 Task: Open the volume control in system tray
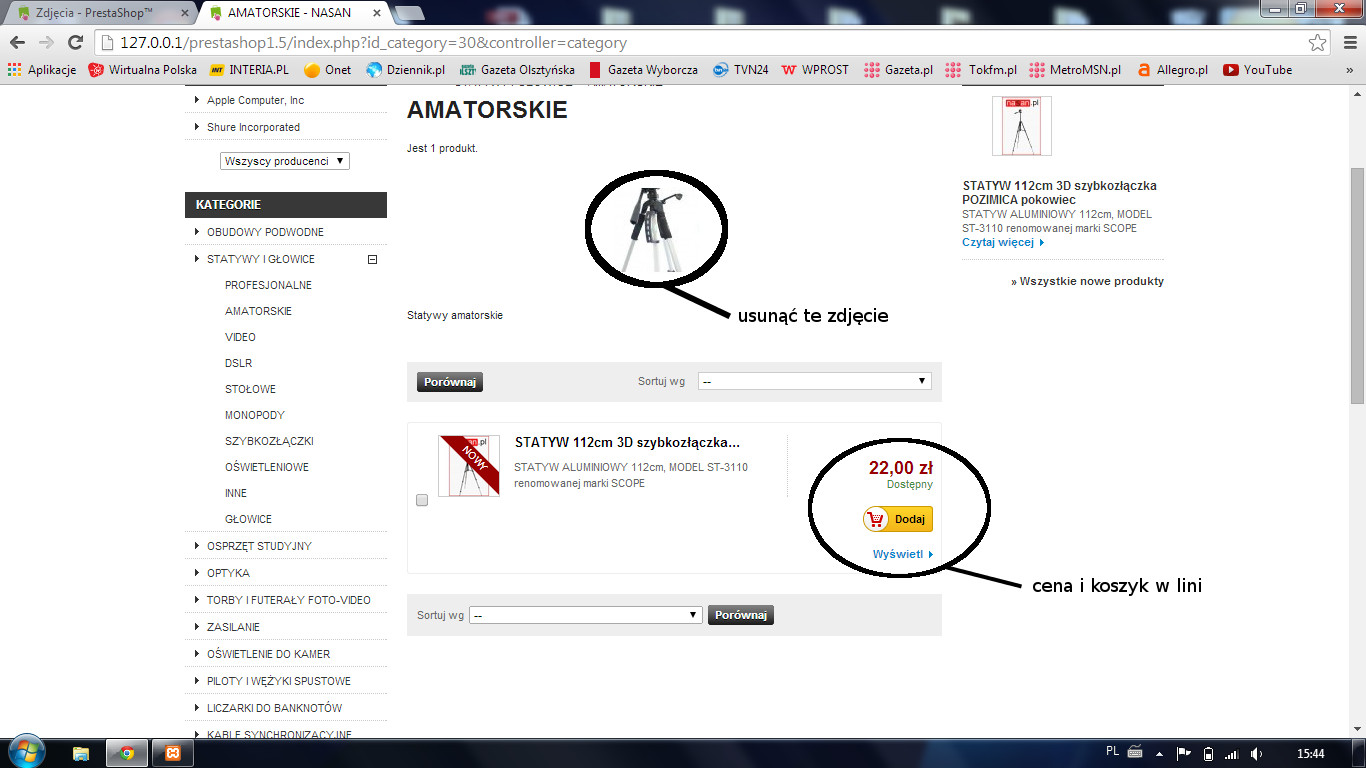pos(1256,753)
